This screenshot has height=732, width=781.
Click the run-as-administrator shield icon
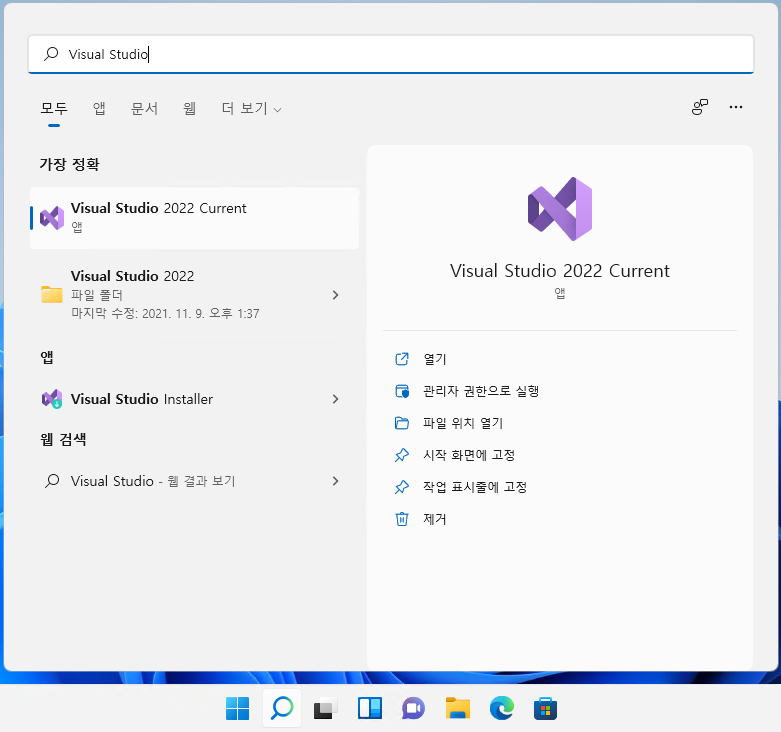(402, 391)
